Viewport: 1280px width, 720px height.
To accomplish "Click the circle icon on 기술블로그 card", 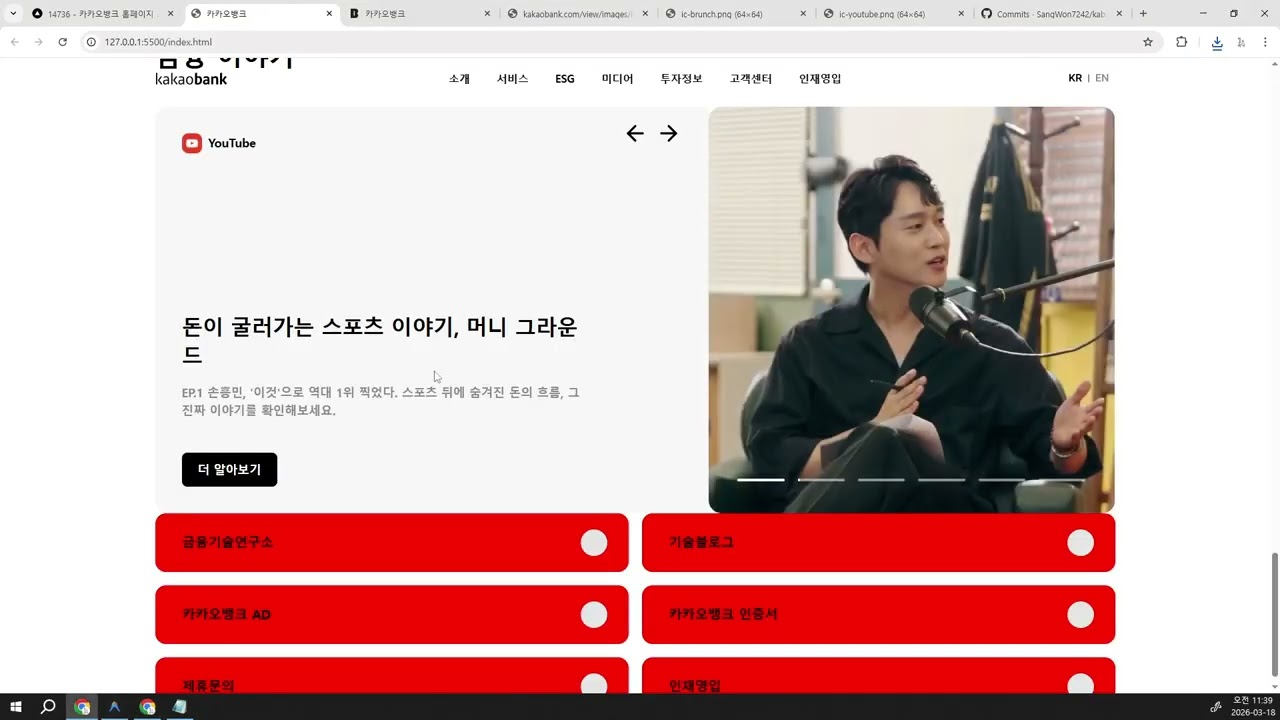I will tap(1080, 543).
